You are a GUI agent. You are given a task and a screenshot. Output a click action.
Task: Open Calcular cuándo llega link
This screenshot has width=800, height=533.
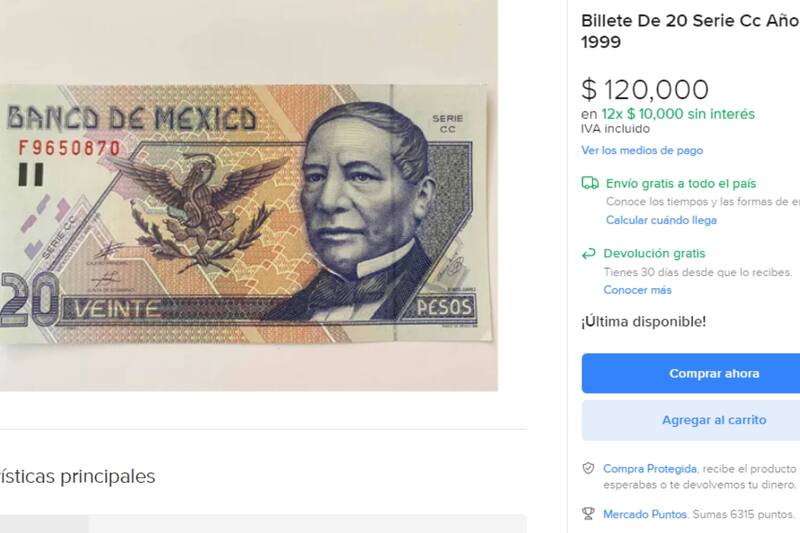(661, 220)
